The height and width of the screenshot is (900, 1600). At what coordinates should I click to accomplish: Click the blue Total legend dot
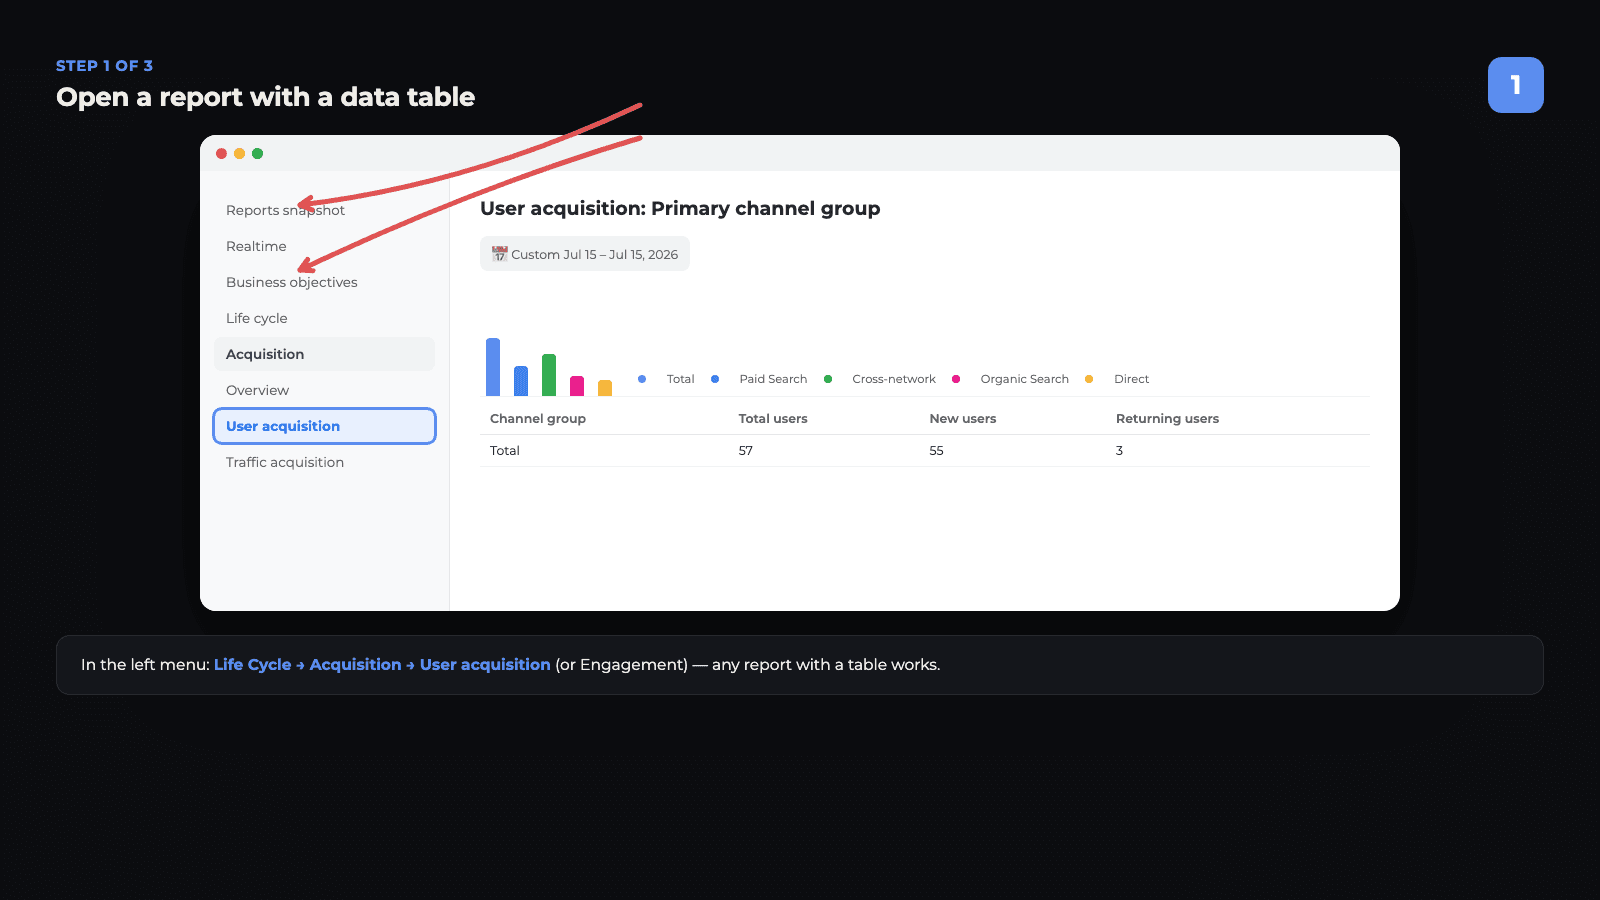[x=642, y=379]
